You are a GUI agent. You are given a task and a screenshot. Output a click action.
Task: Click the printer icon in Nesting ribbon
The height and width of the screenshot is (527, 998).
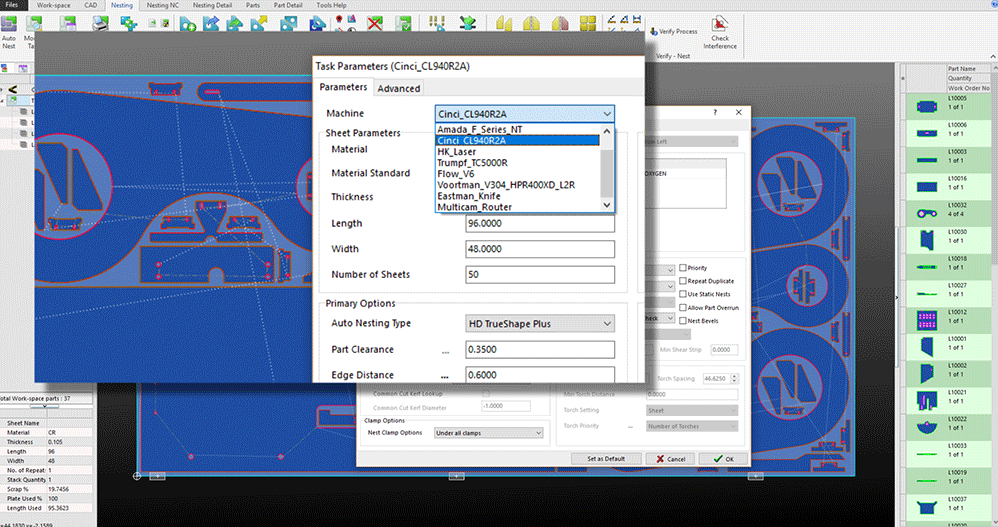click(x=100, y=24)
